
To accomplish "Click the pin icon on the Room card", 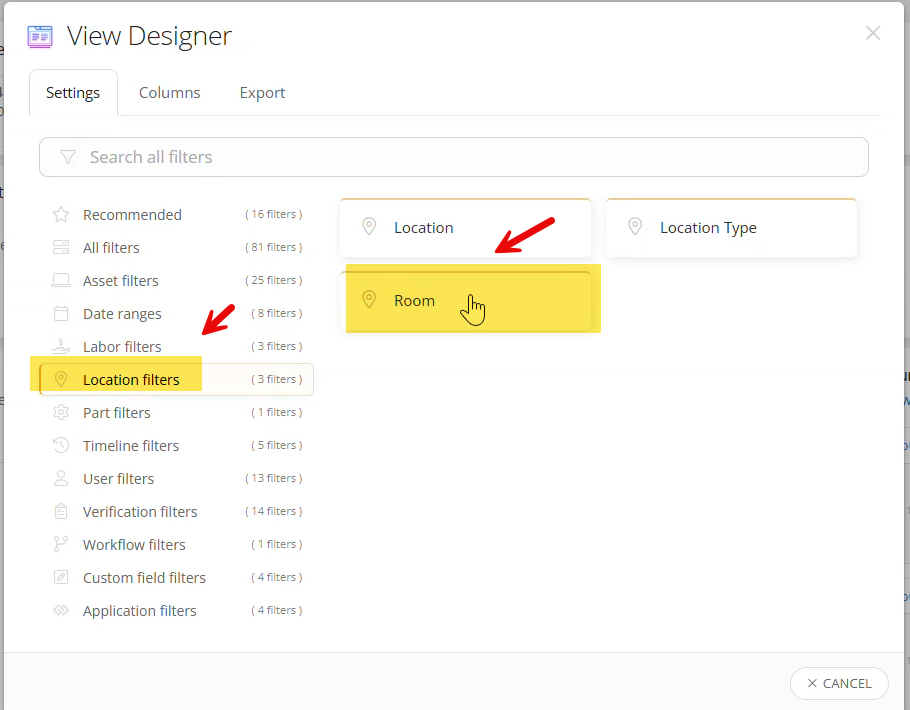I will click(x=369, y=300).
